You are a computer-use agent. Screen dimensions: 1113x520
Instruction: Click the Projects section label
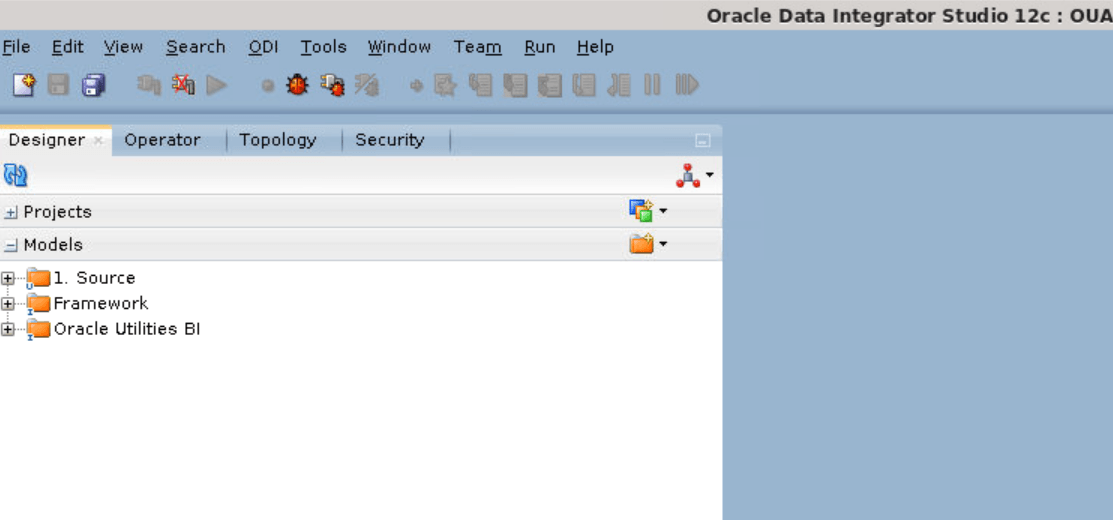pos(57,212)
